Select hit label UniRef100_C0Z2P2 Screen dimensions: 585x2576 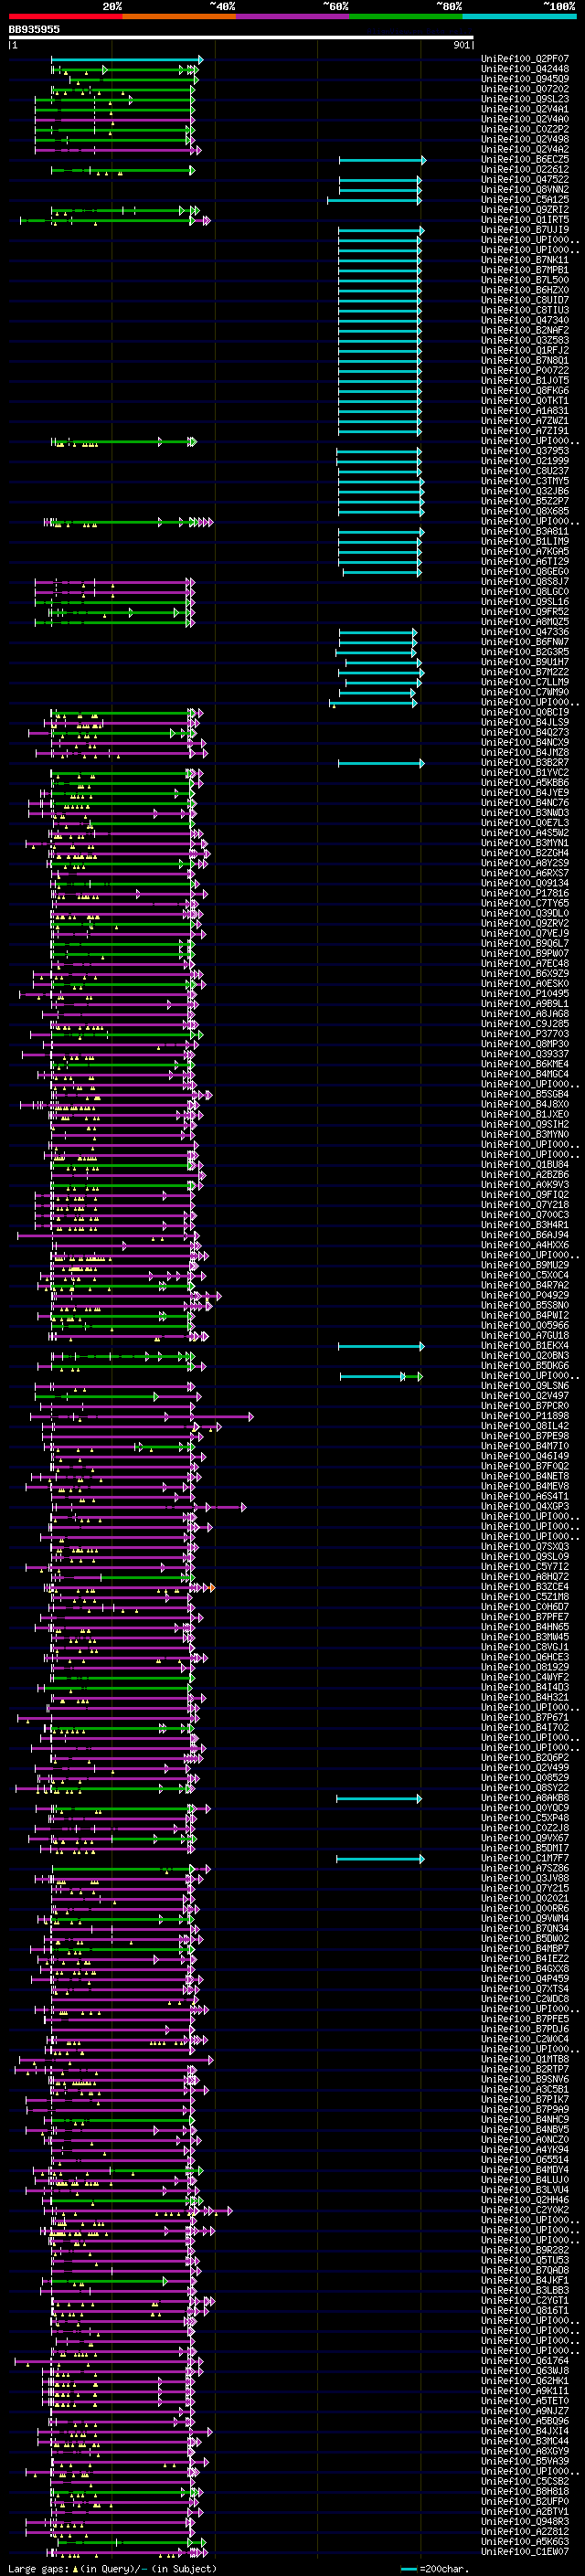tap(525, 129)
